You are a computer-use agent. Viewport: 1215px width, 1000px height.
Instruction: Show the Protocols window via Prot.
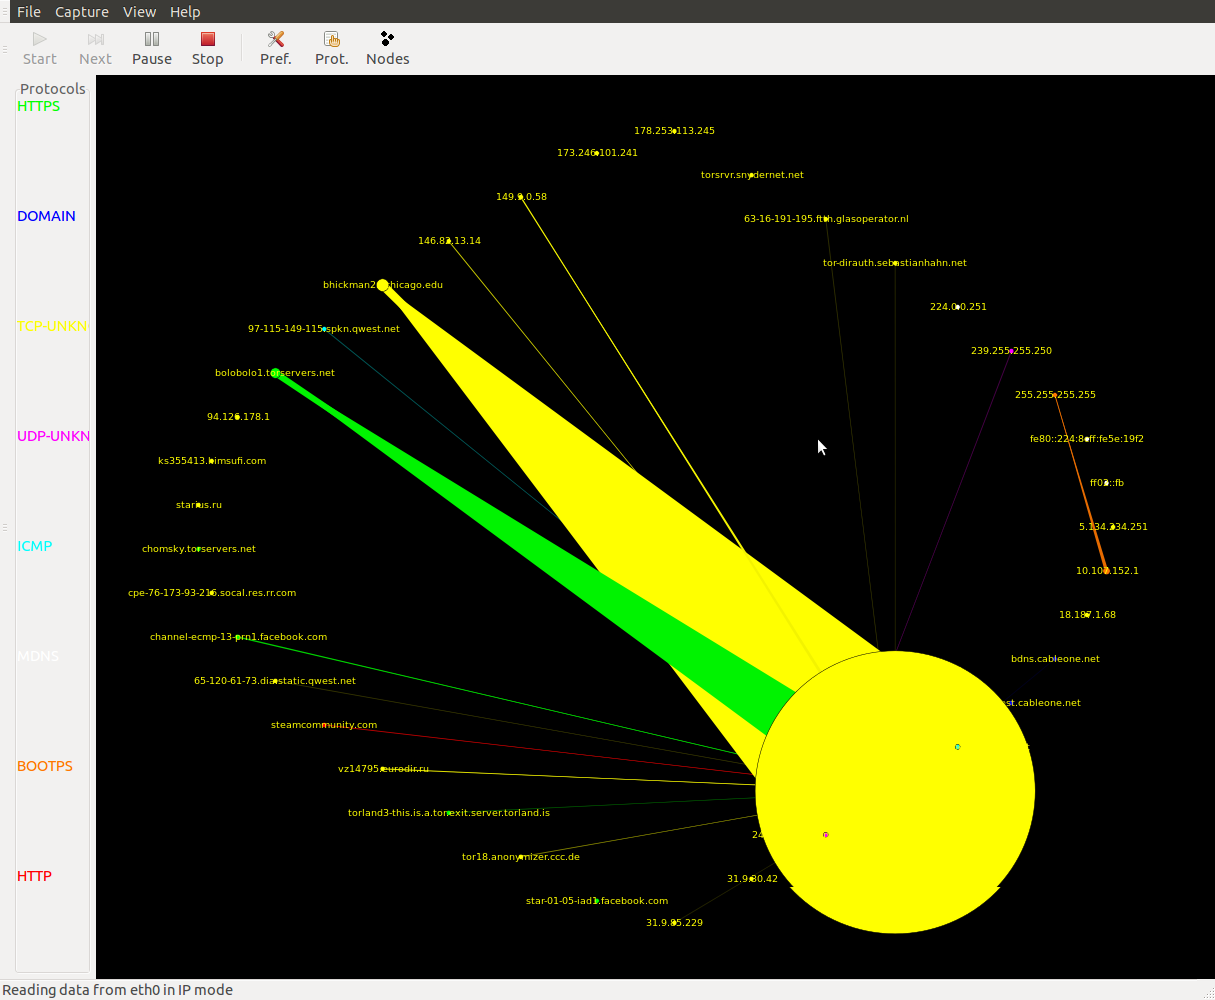(x=331, y=48)
